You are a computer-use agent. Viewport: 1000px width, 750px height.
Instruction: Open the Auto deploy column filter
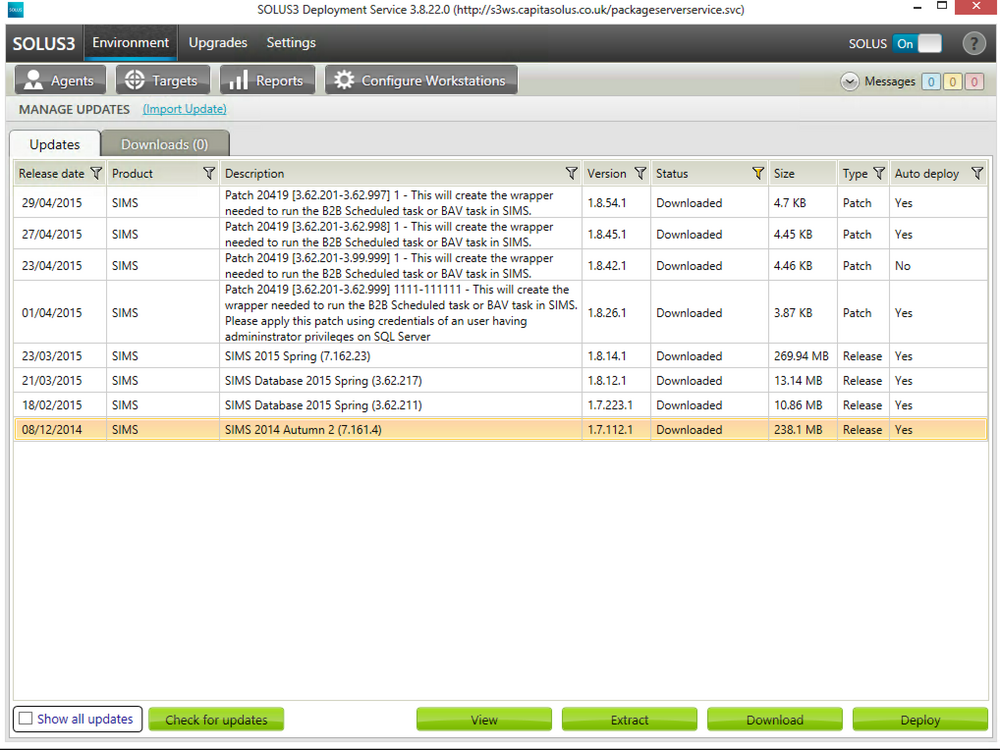pos(977,173)
